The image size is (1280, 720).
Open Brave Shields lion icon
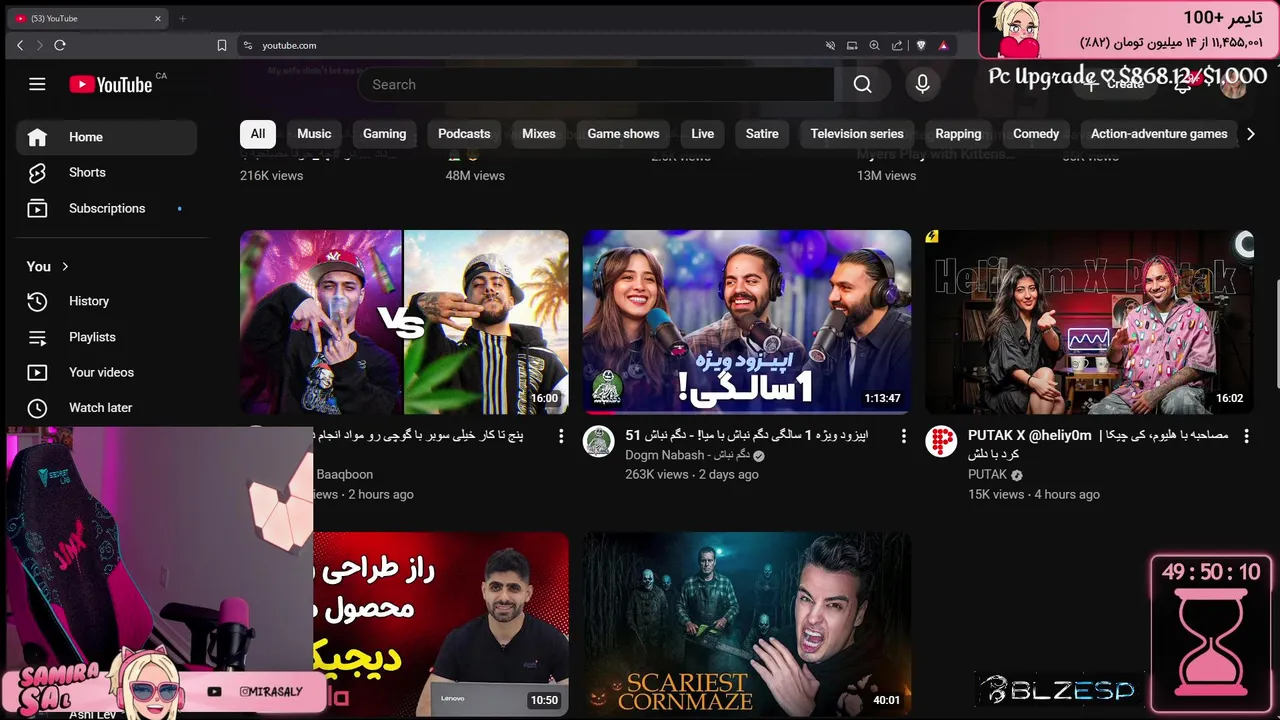tap(920, 45)
